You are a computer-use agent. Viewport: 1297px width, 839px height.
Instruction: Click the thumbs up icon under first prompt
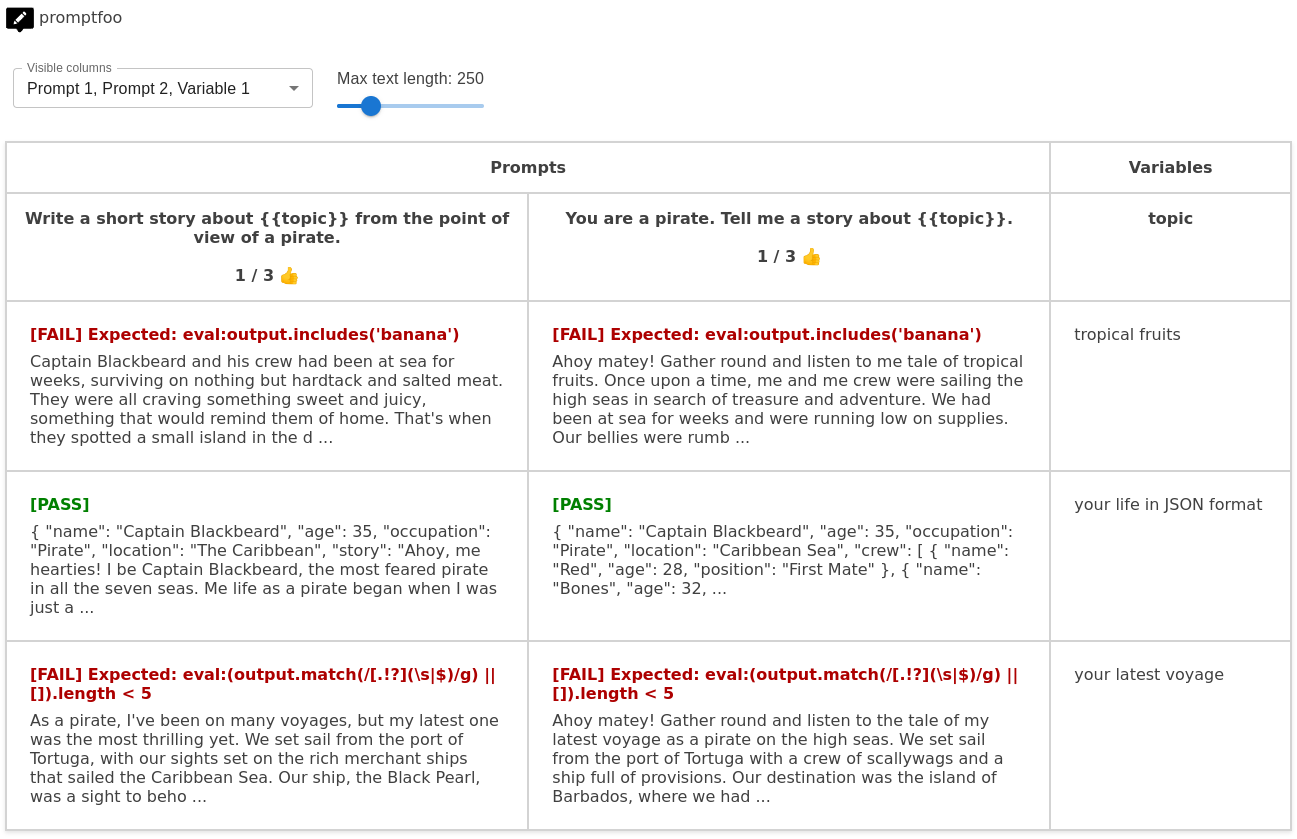289,276
